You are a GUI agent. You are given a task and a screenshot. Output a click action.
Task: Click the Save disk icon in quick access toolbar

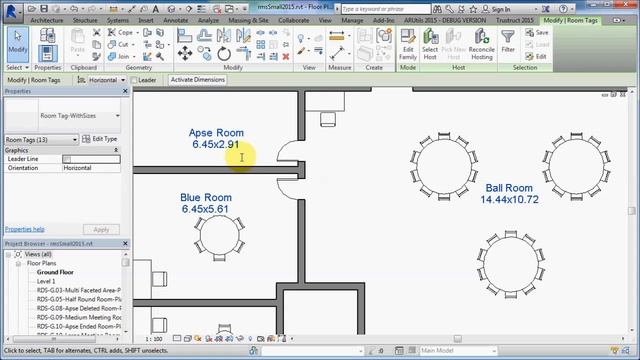(x=44, y=9)
